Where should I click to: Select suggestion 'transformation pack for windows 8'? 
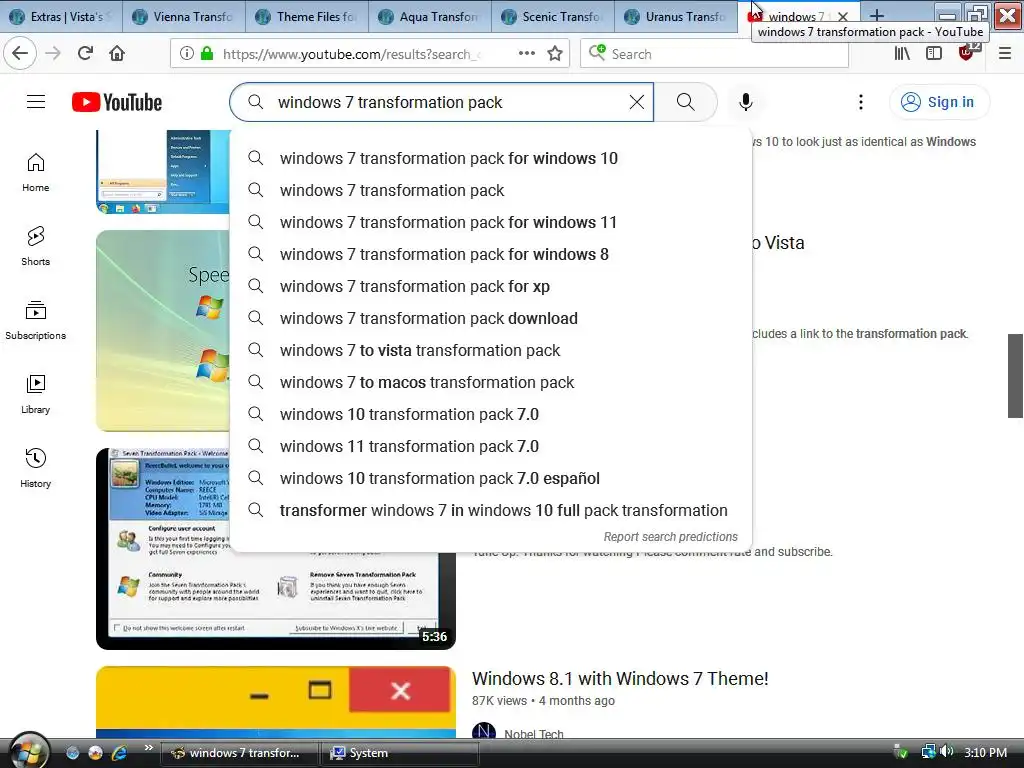coord(490,254)
